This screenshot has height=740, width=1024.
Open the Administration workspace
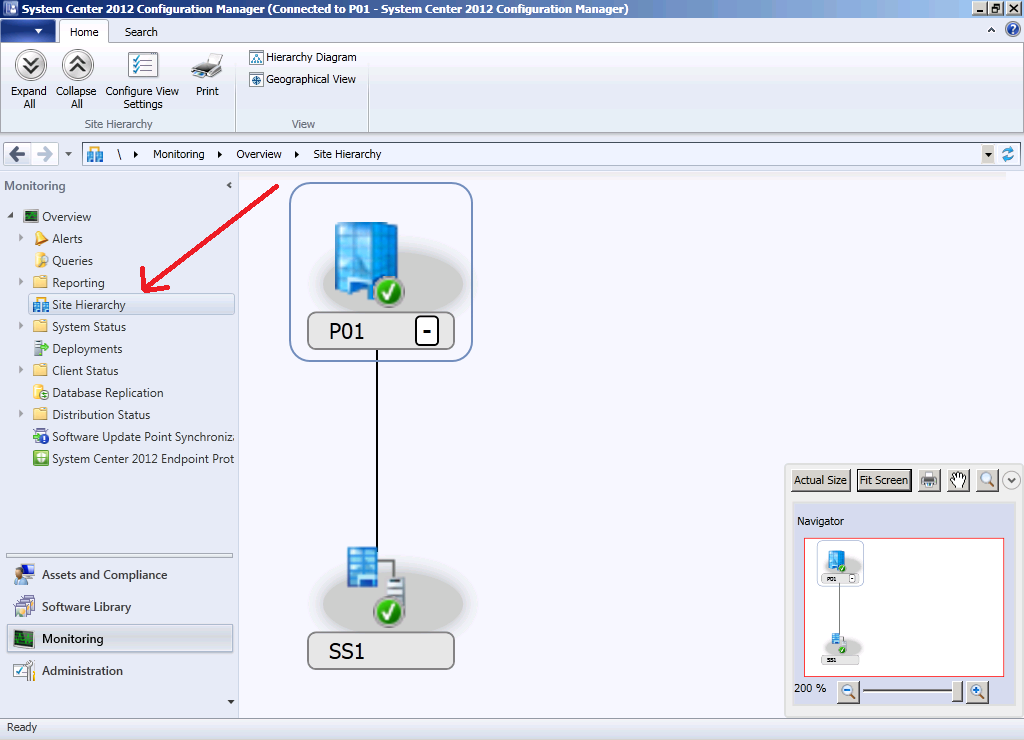[x=120, y=671]
